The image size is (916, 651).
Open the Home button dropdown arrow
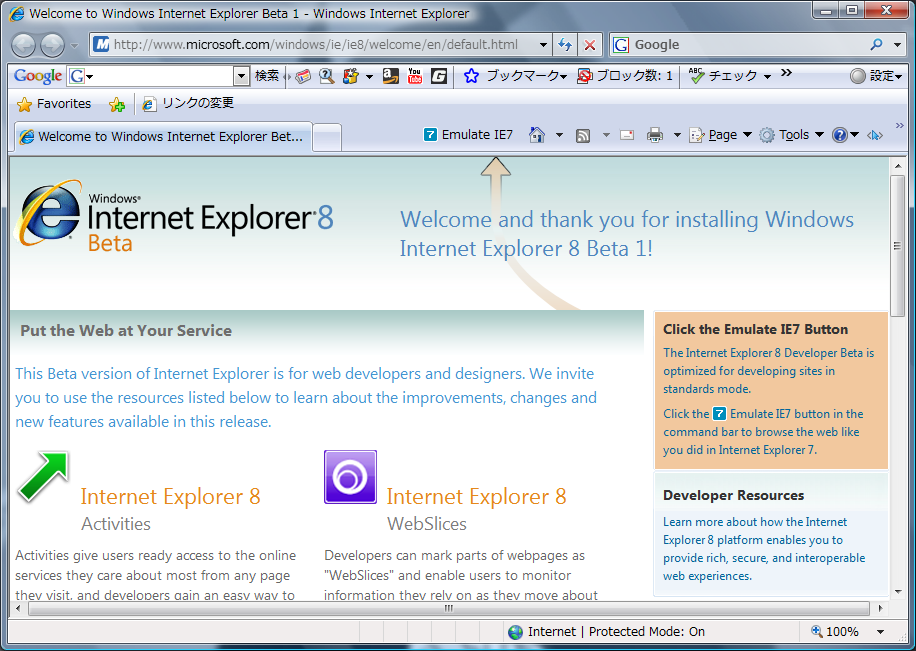click(559, 135)
